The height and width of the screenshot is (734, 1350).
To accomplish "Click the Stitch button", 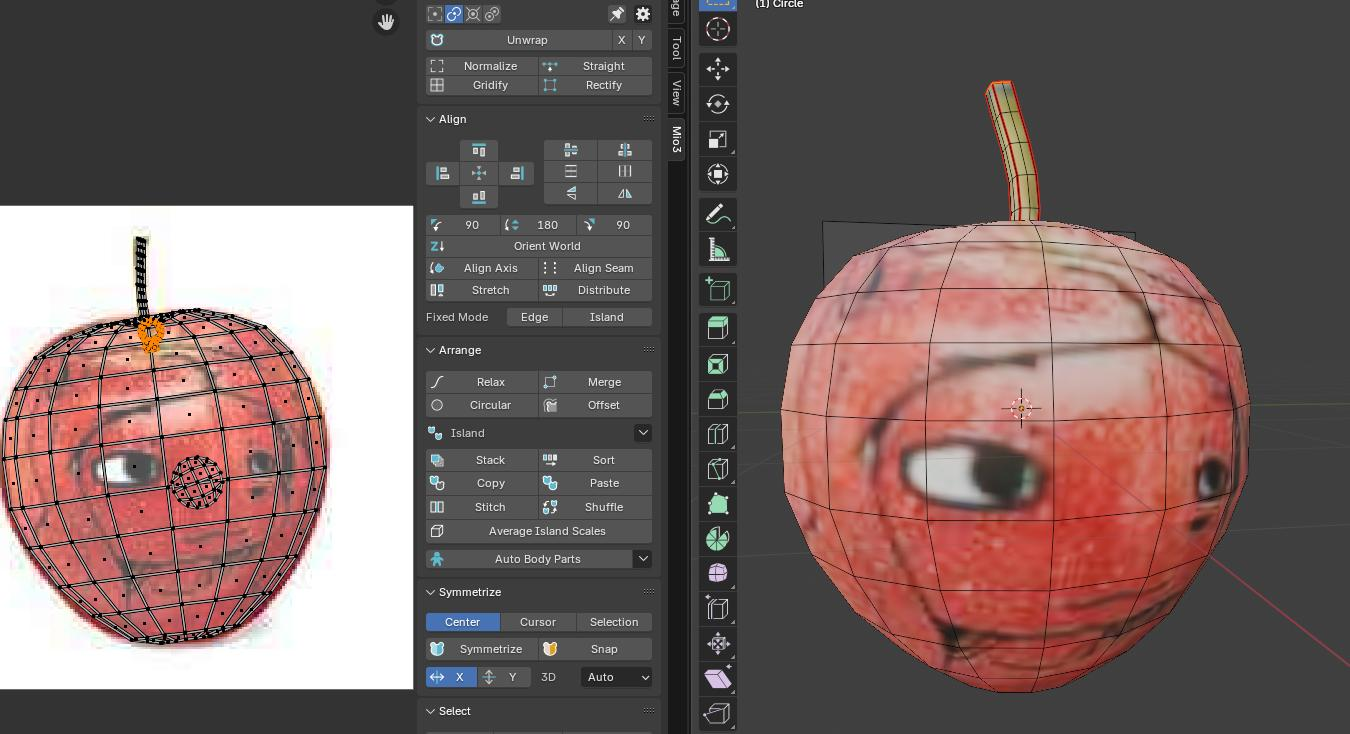I will (x=483, y=507).
